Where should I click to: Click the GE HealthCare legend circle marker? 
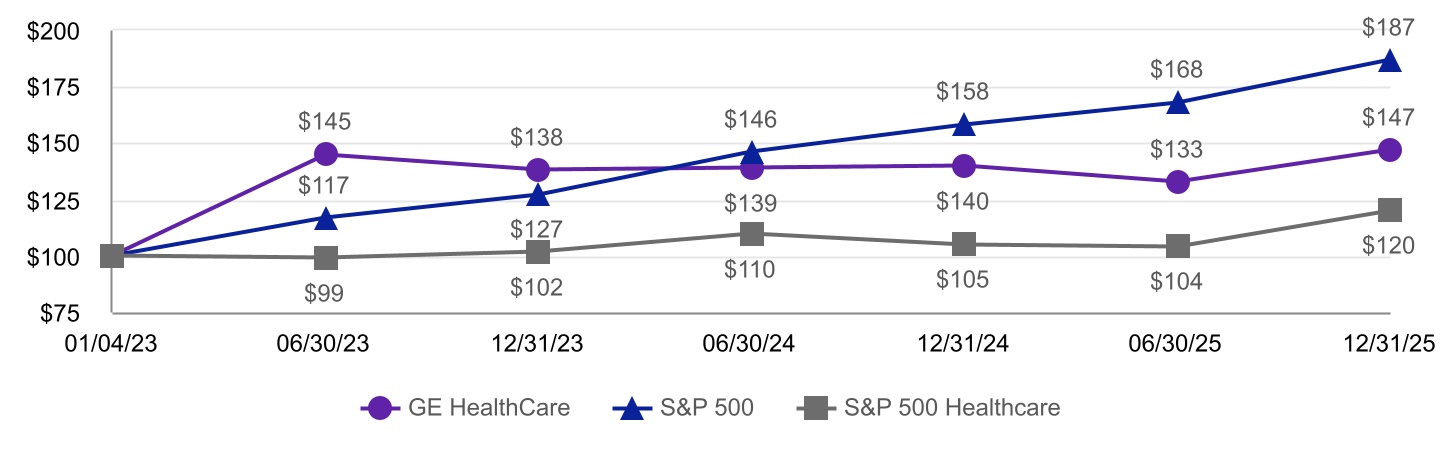[x=380, y=408]
